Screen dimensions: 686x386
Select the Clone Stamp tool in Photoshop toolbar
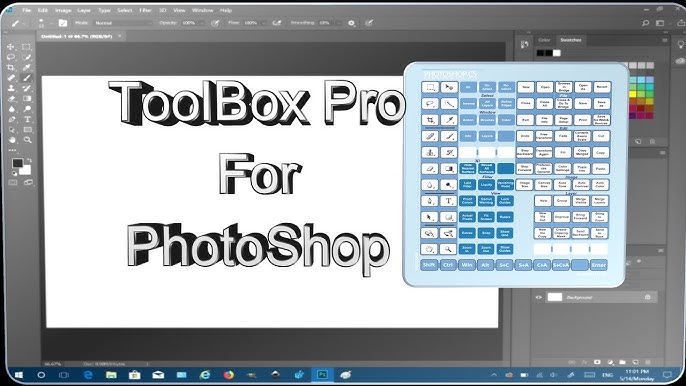pos(11,88)
